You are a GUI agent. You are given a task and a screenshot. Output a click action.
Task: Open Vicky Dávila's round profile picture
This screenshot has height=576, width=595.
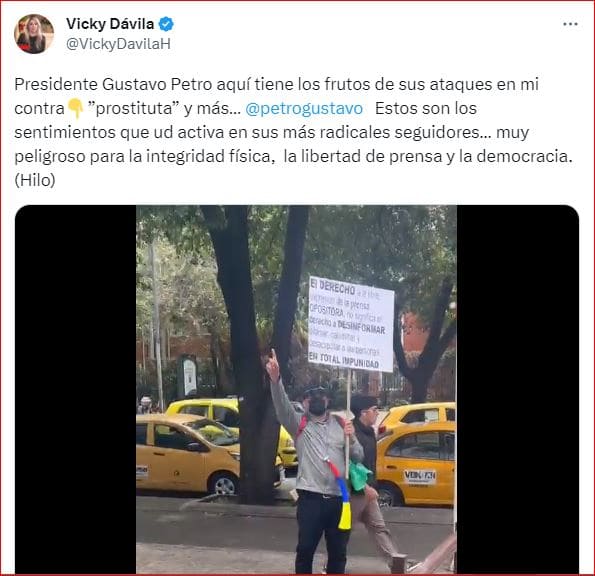[34, 34]
